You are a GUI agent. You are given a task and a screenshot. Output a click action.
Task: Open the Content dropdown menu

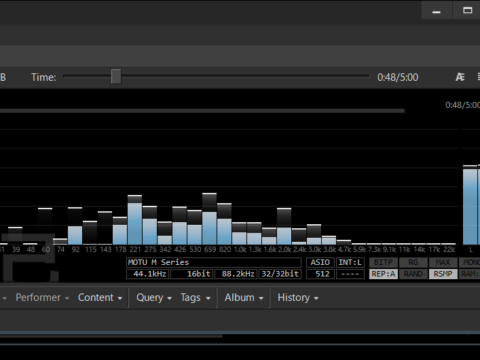[x=100, y=297]
